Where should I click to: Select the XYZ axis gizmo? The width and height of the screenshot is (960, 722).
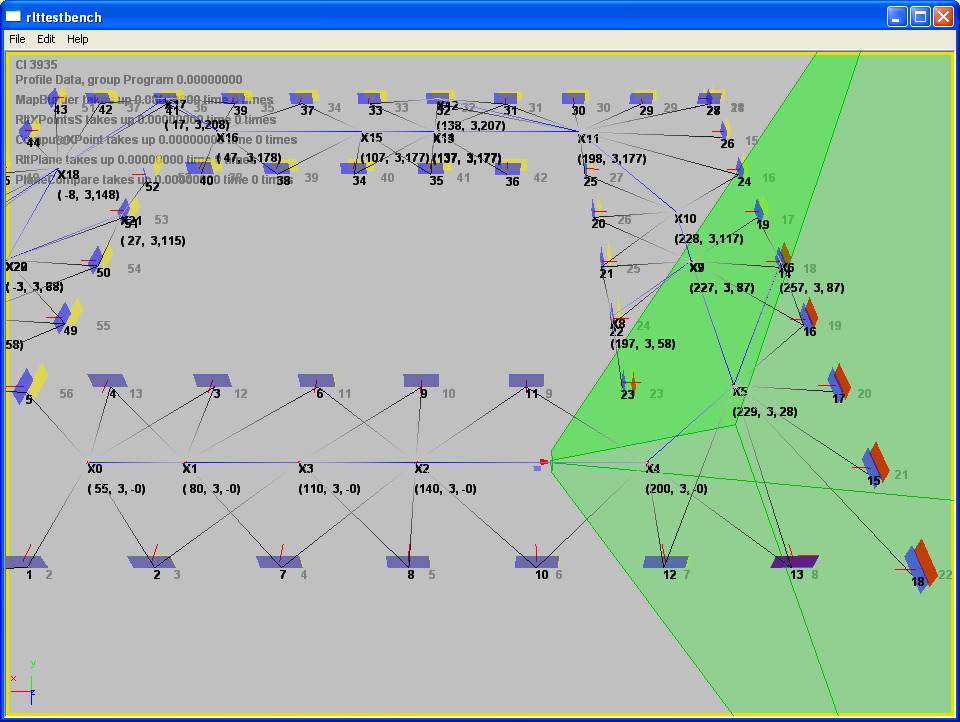[x=28, y=680]
